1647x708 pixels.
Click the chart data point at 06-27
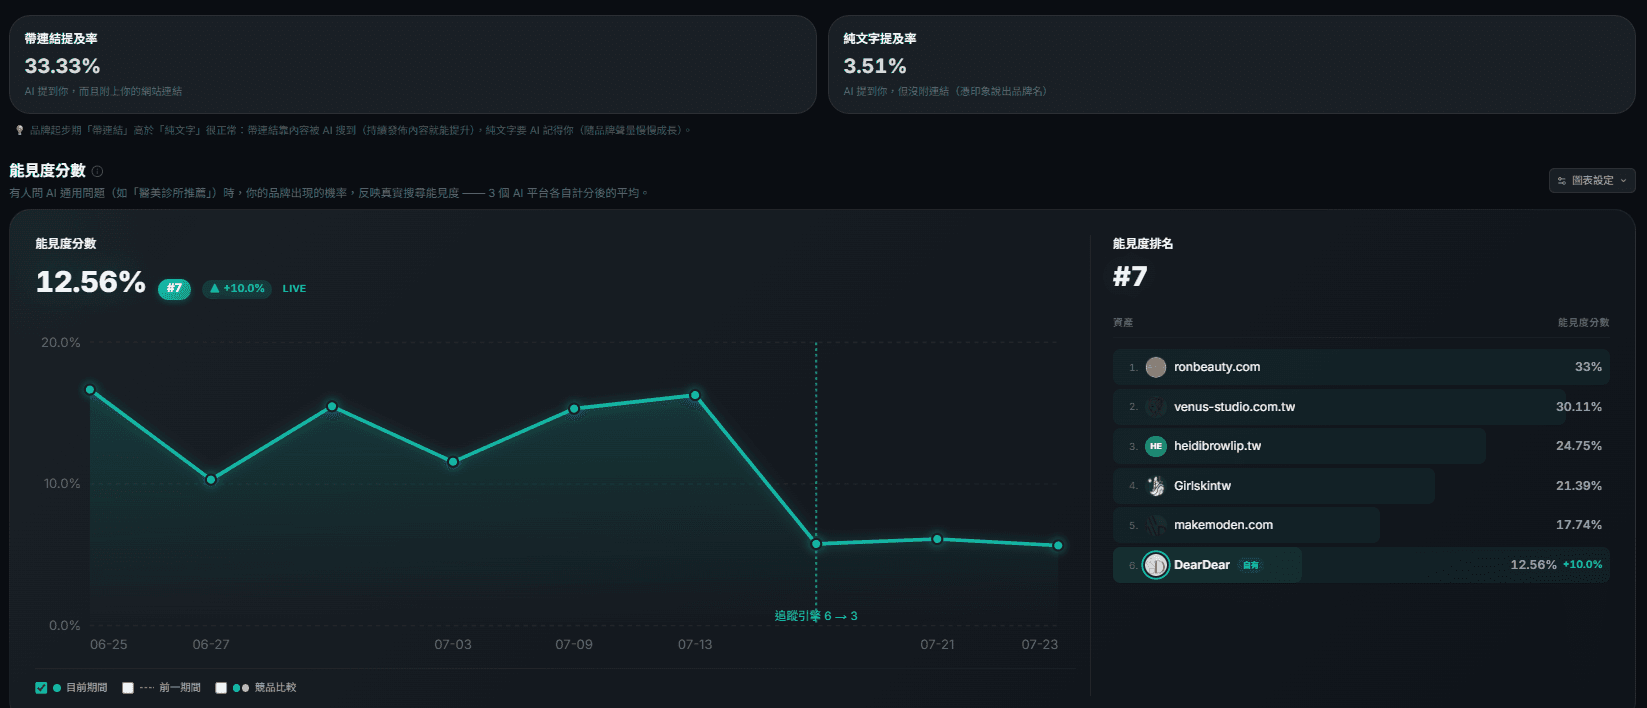coord(211,480)
